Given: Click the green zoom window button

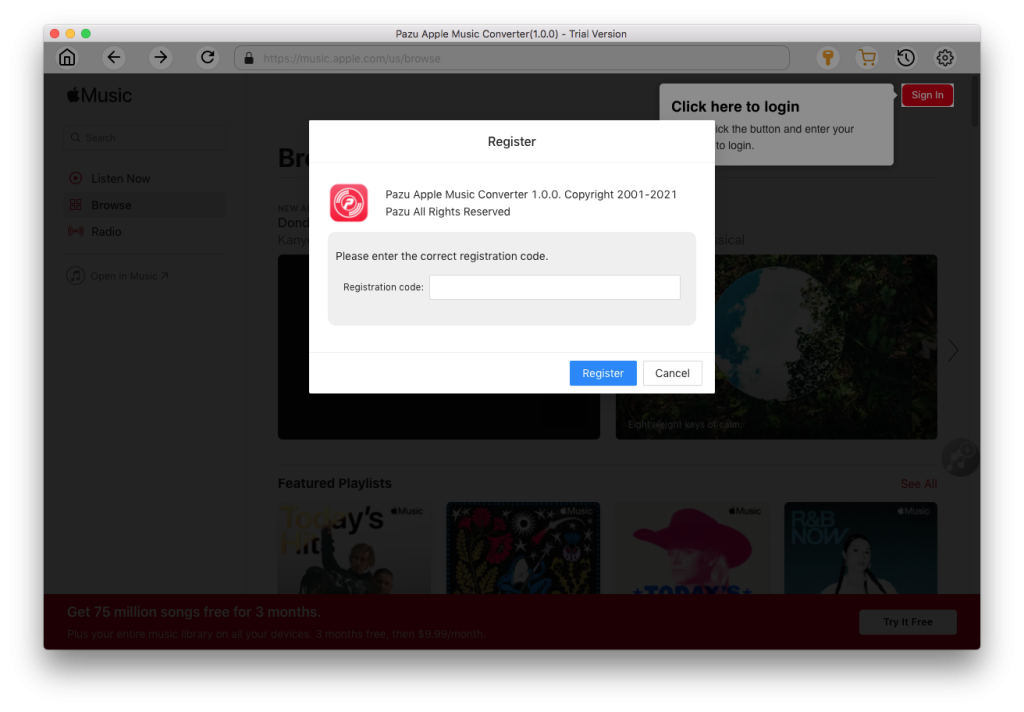Looking at the screenshot, I should [86, 33].
